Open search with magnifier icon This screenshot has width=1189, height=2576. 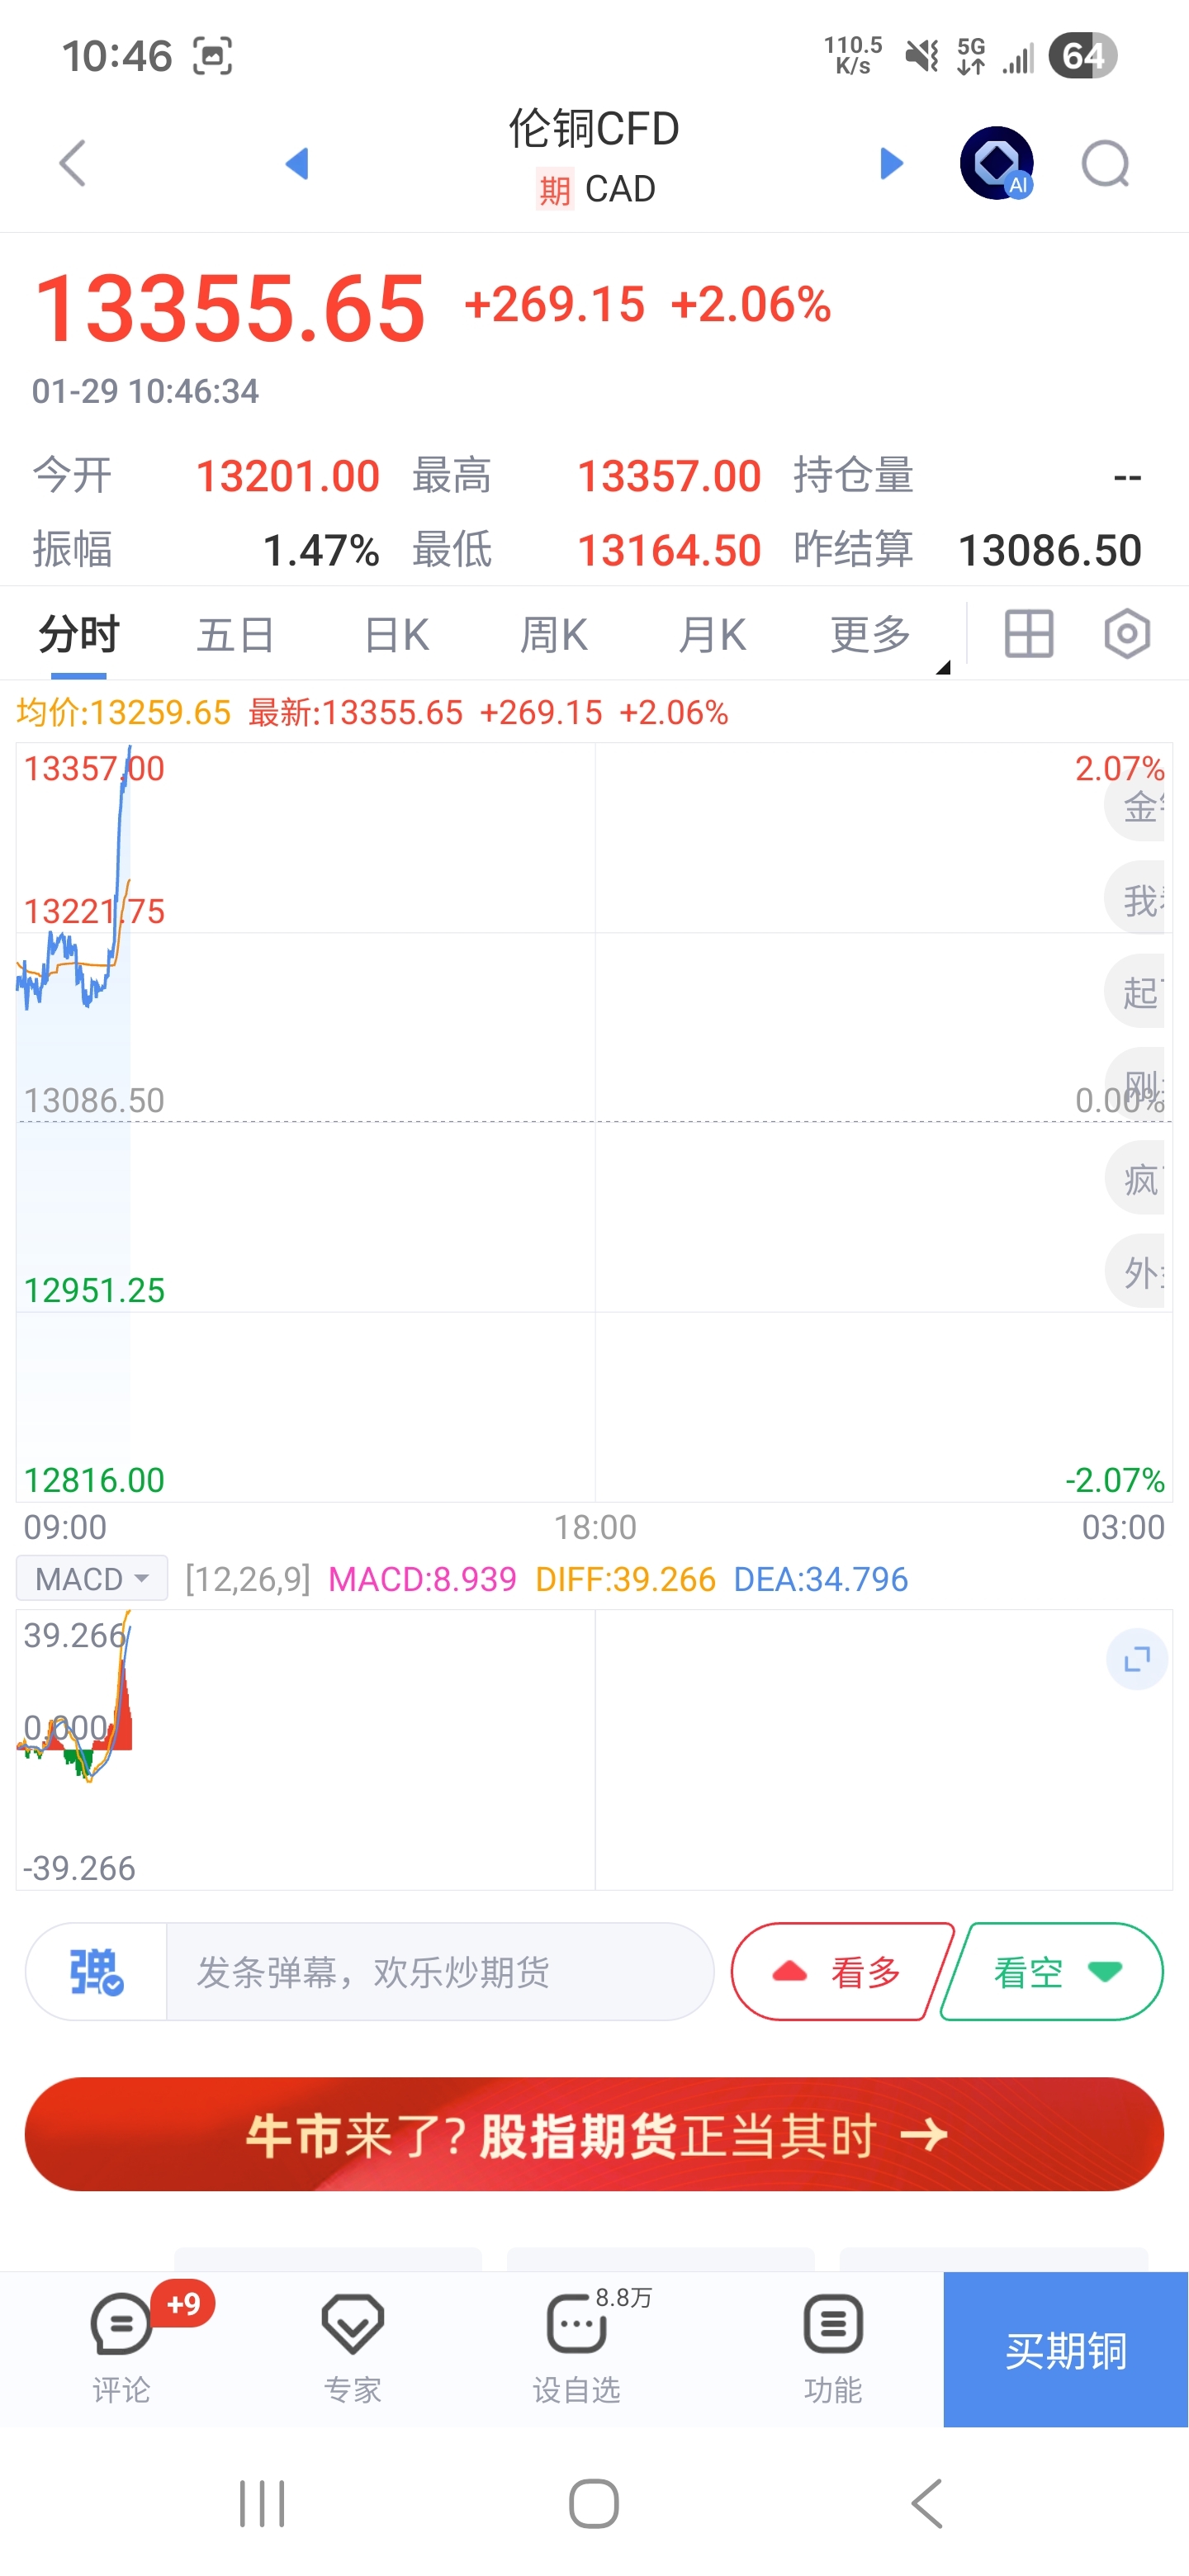[x=1105, y=164]
